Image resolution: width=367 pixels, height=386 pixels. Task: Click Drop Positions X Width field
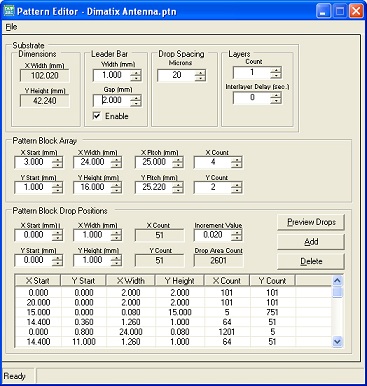(92, 235)
